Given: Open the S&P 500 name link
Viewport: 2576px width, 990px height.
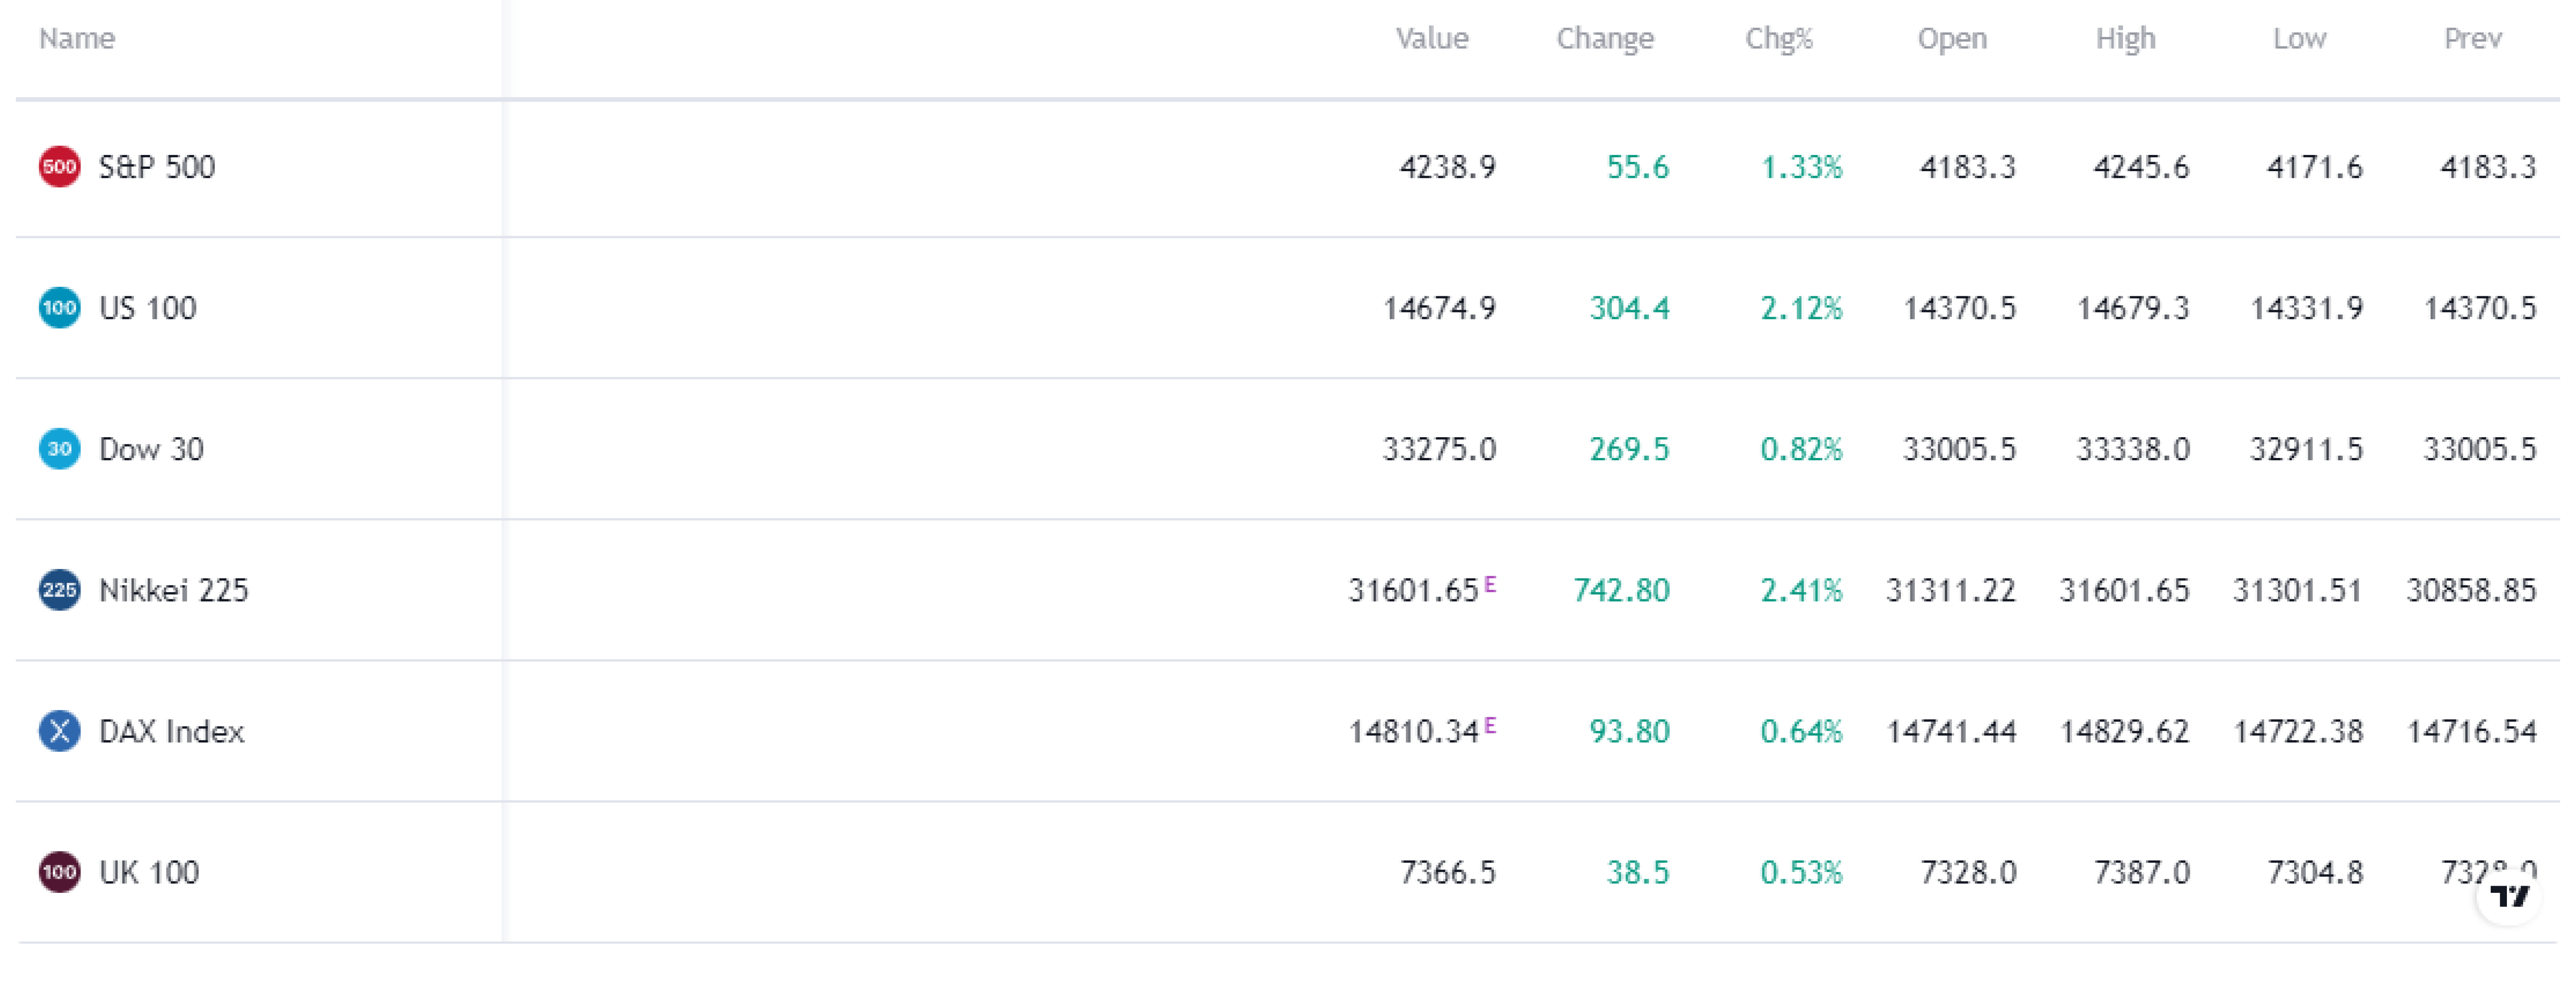Looking at the screenshot, I should point(157,166).
